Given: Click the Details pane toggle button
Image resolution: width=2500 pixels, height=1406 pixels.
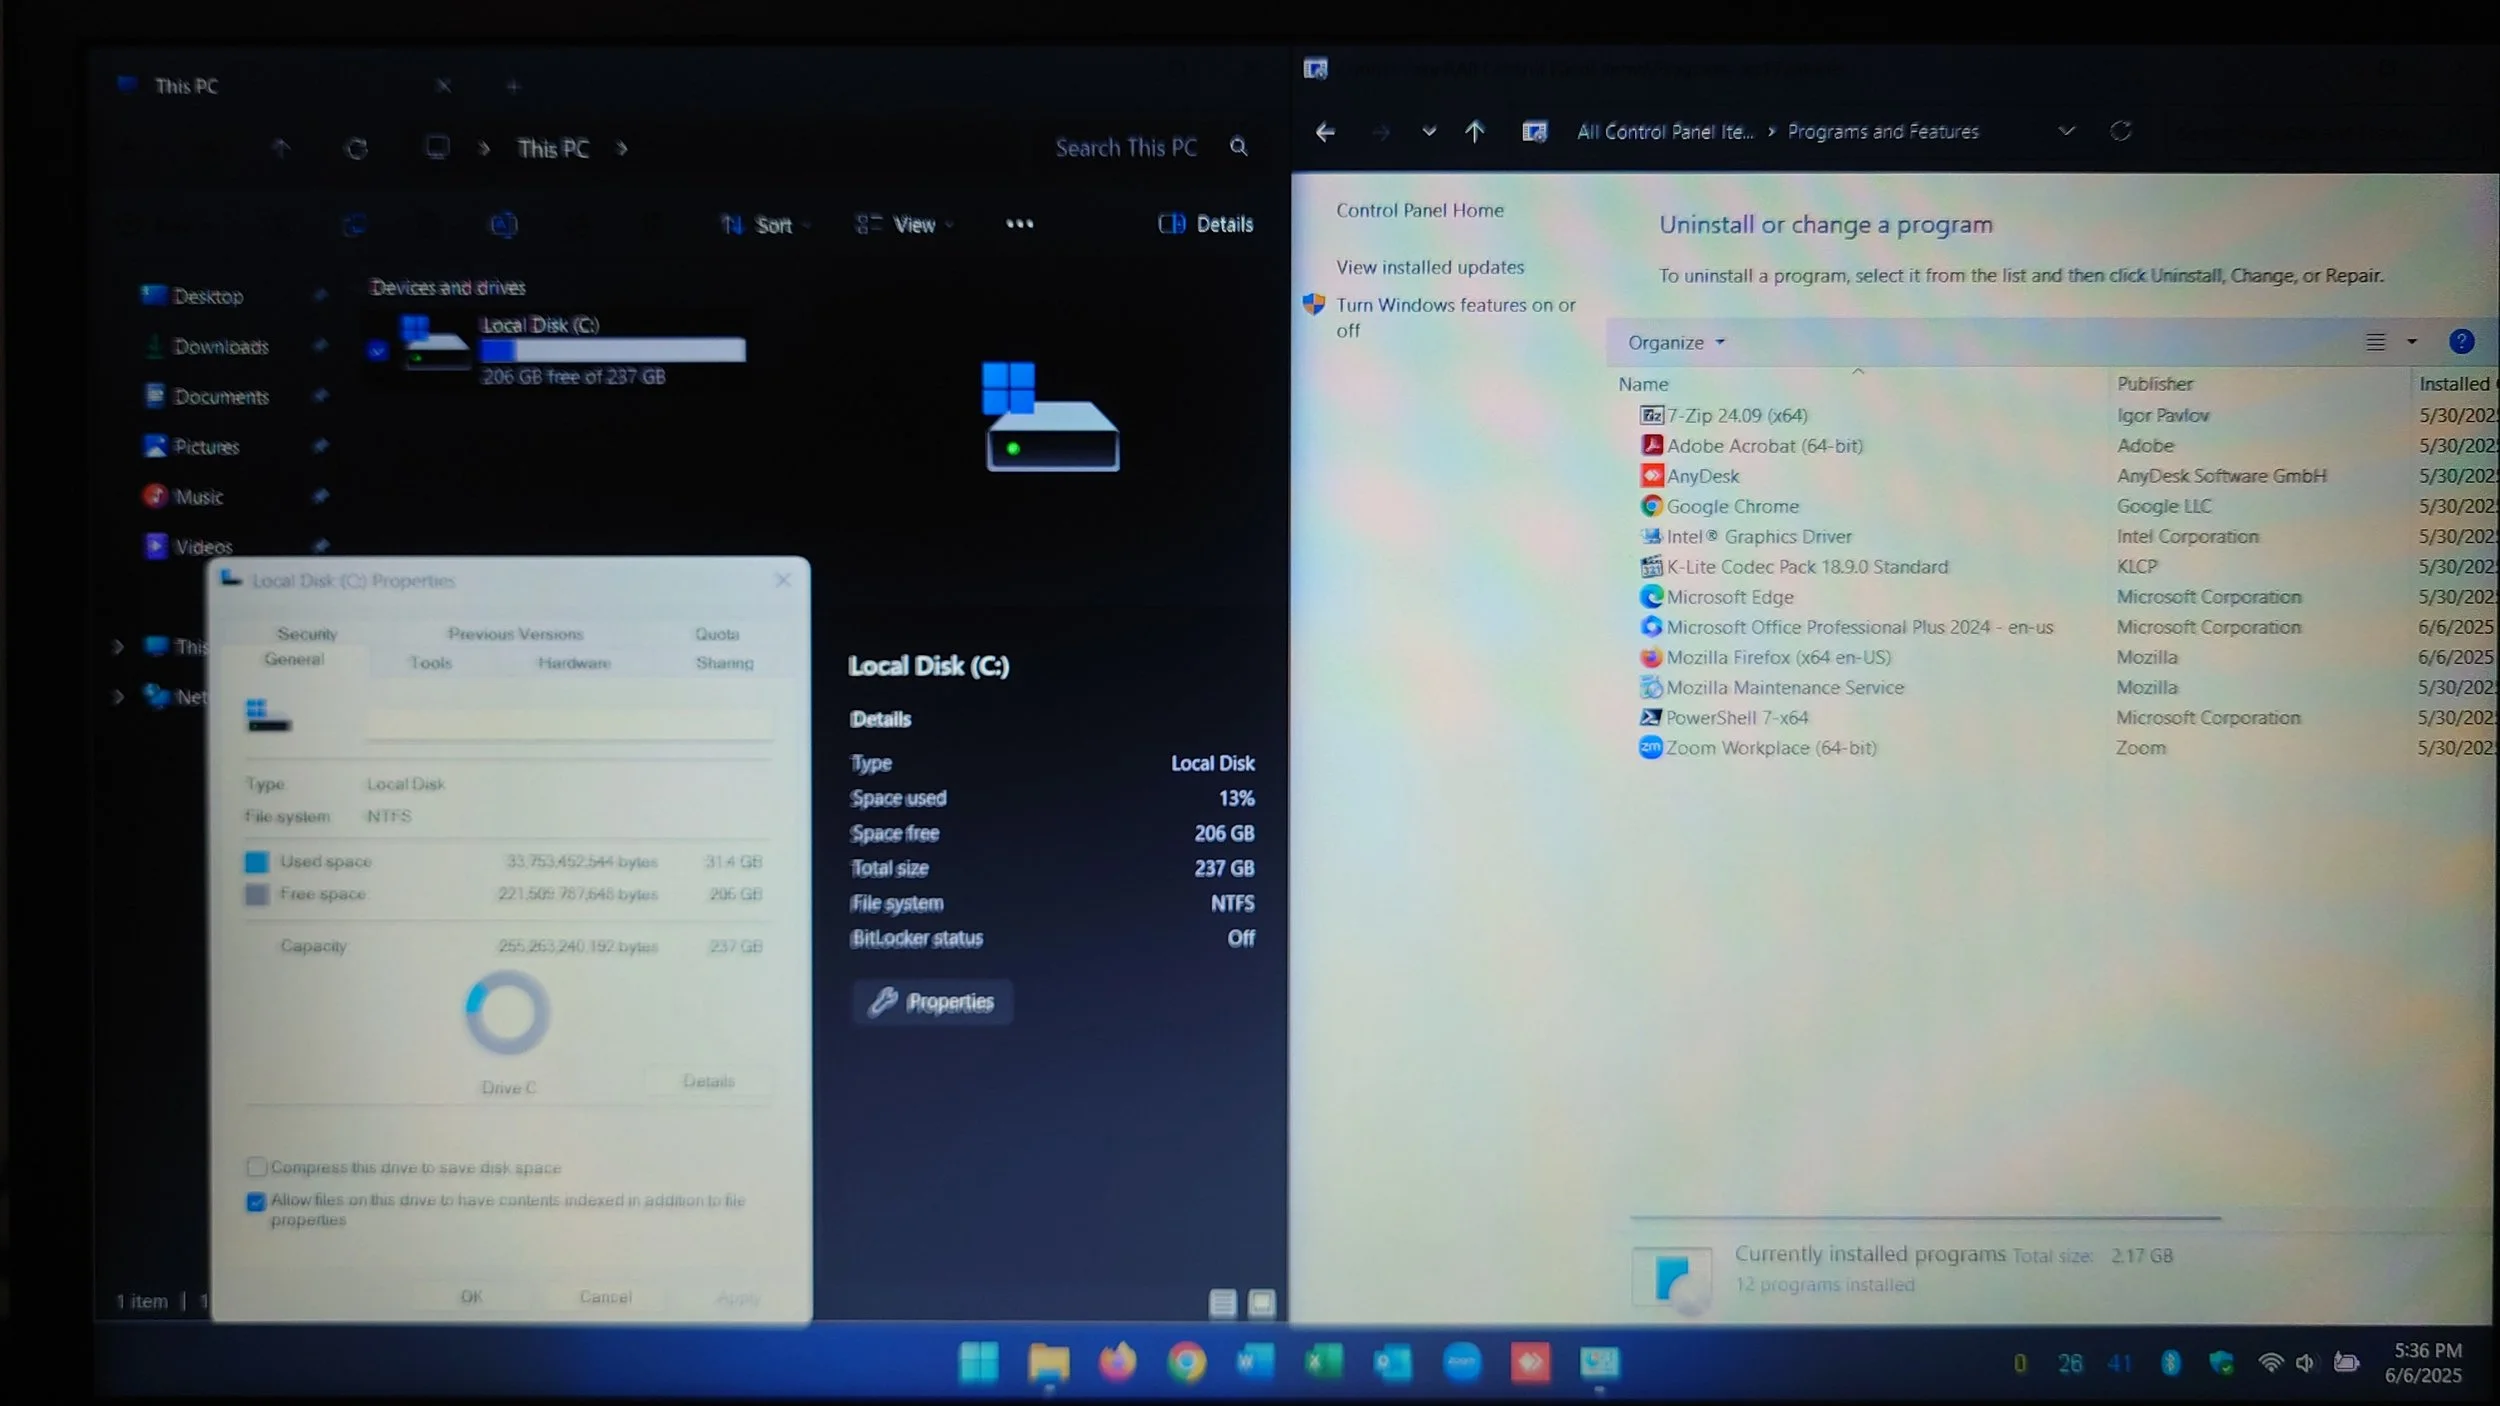Looking at the screenshot, I should pos(1206,224).
